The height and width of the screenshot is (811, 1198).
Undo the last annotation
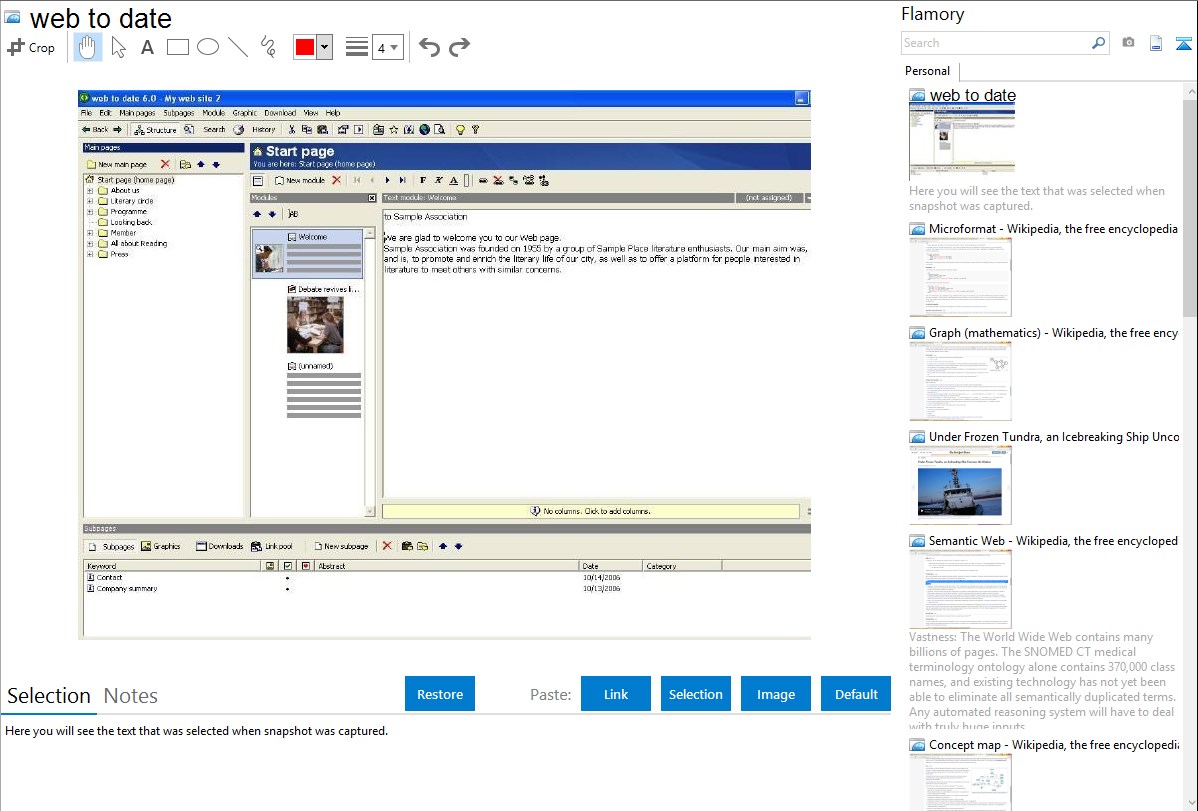coord(429,47)
